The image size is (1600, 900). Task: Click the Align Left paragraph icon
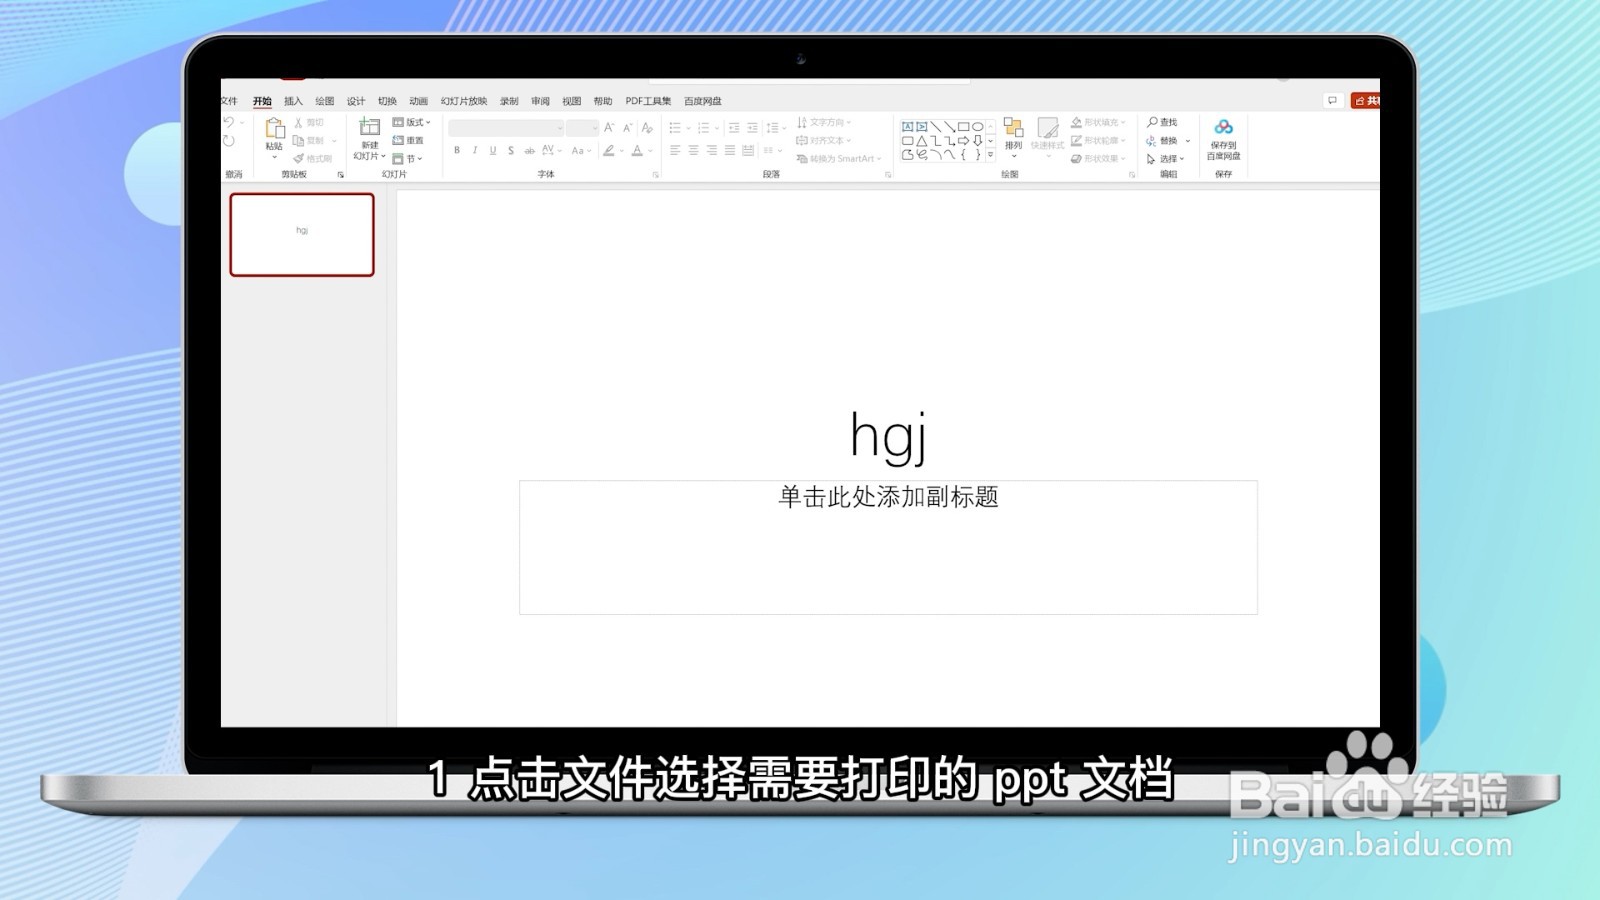coord(675,150)
